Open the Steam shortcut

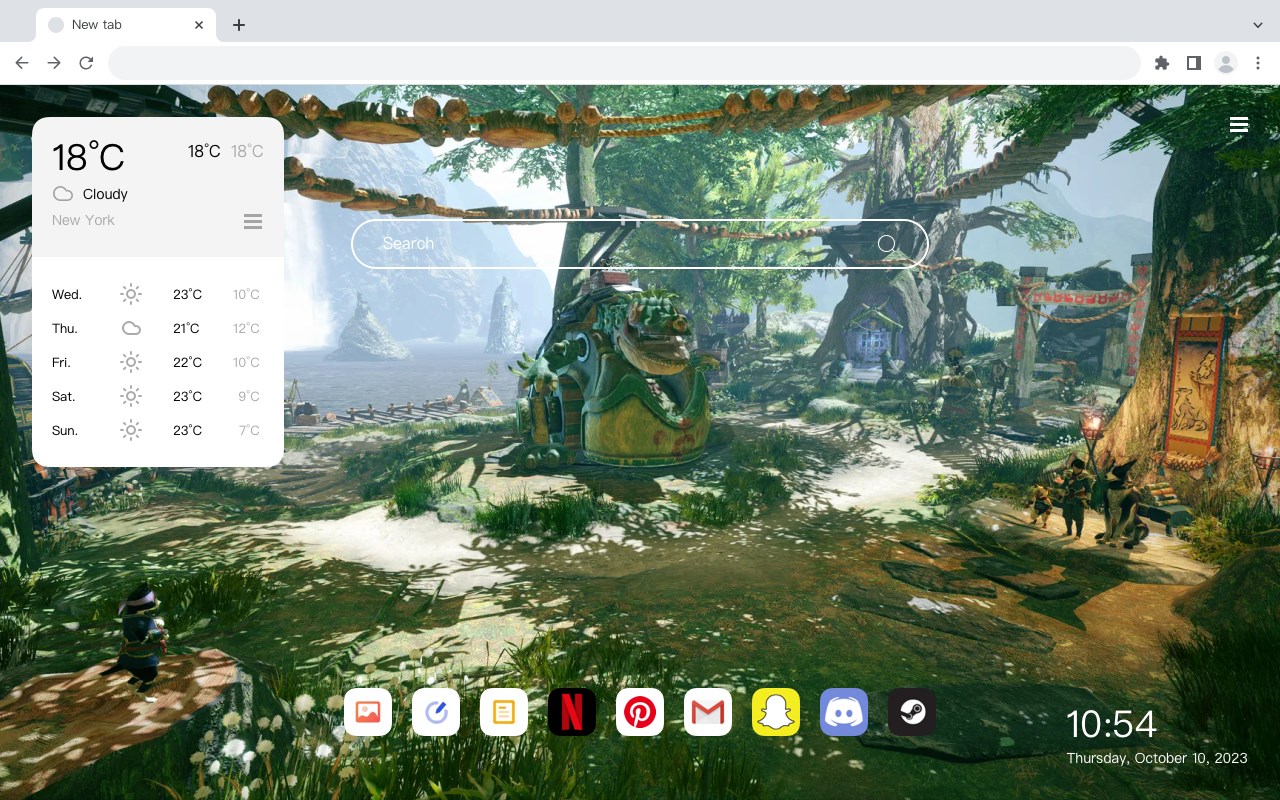point(912,712)
